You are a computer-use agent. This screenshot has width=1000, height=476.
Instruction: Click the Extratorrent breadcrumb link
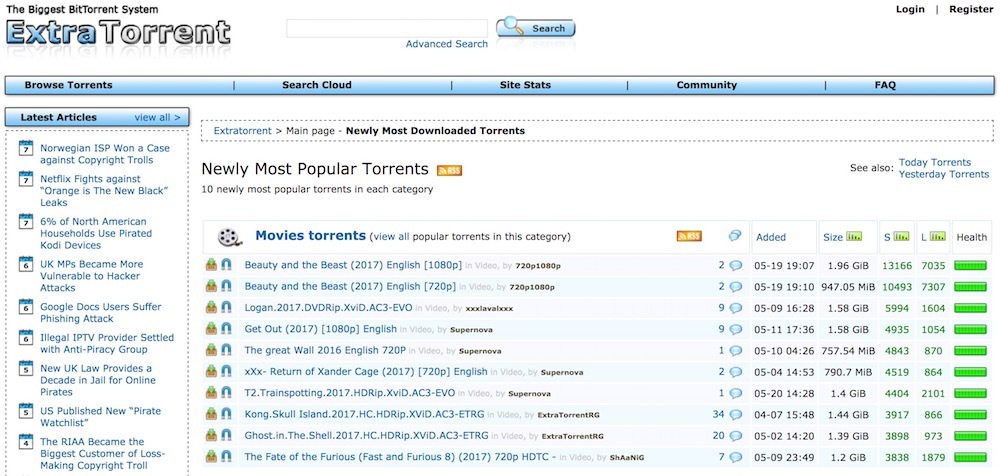(242, 131)
